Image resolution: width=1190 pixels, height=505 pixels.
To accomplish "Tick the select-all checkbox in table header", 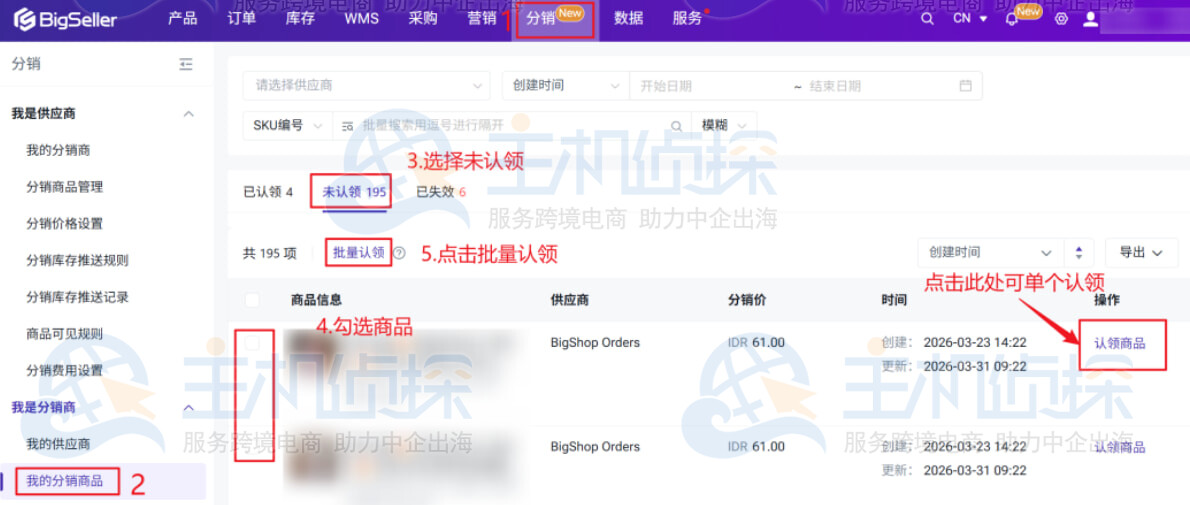I will click(x=253, y=300).
